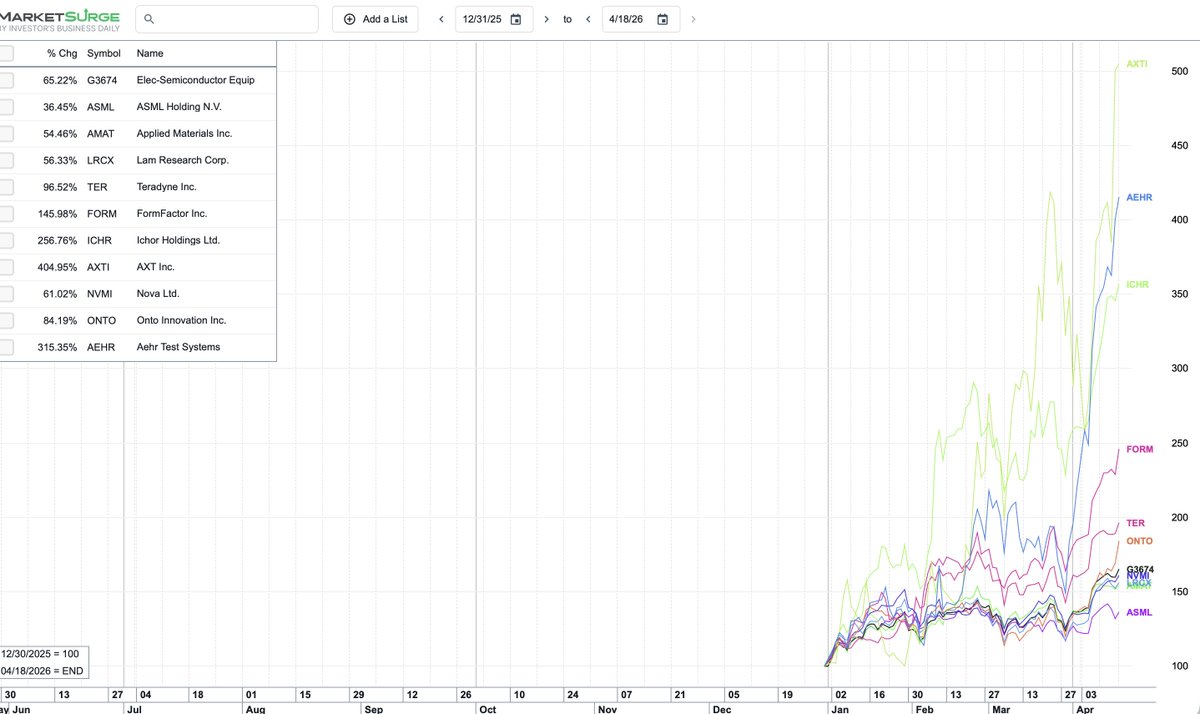
Task: Select Aehr Test Systems name
Action: point(178,347)
